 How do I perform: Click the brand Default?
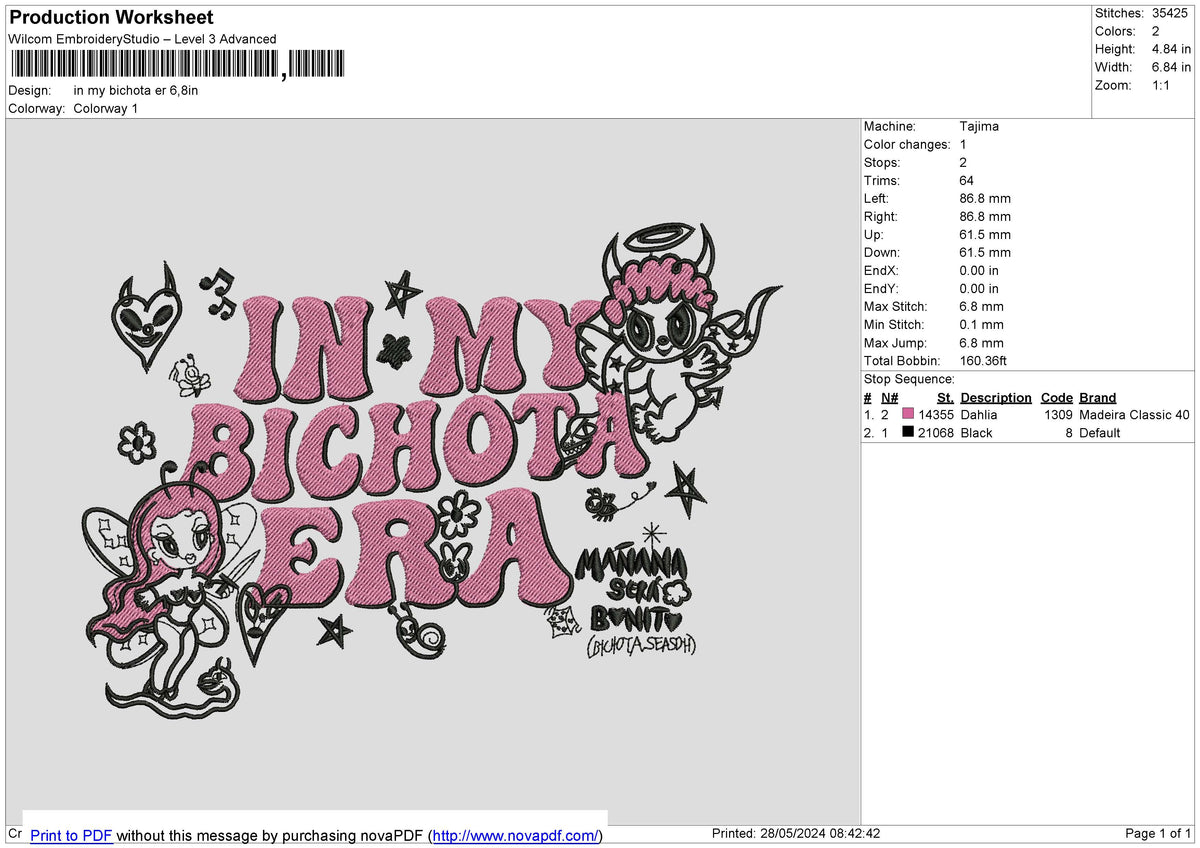click(1100, 433)
